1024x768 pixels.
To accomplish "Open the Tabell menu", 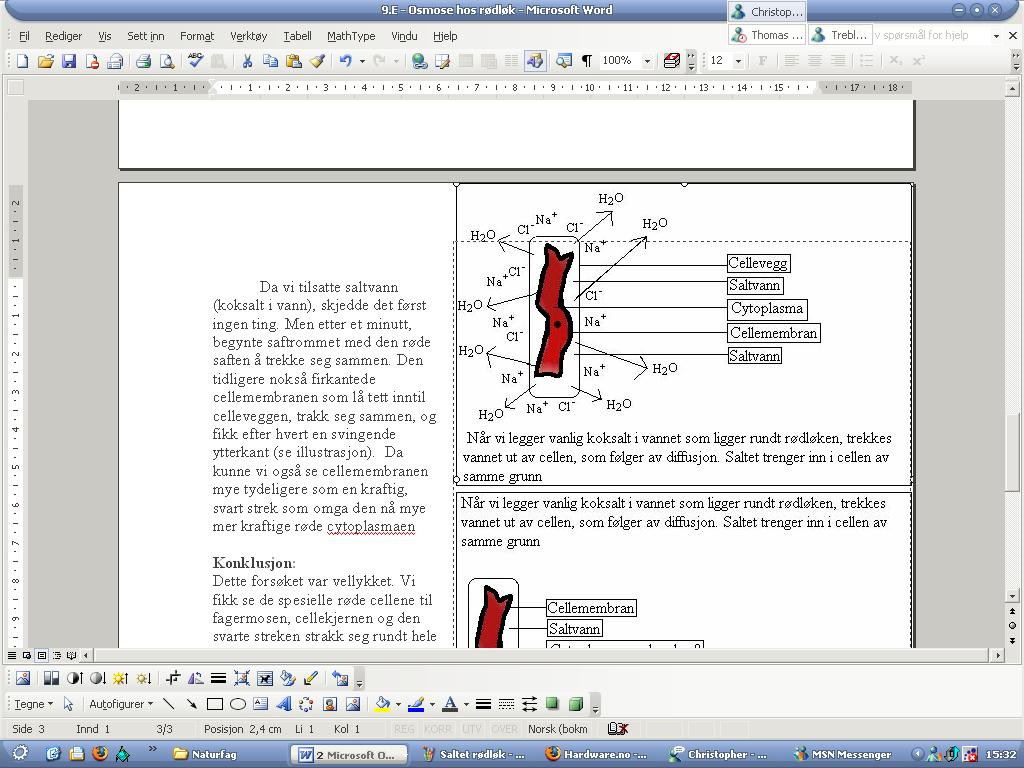I will point(297,36).
